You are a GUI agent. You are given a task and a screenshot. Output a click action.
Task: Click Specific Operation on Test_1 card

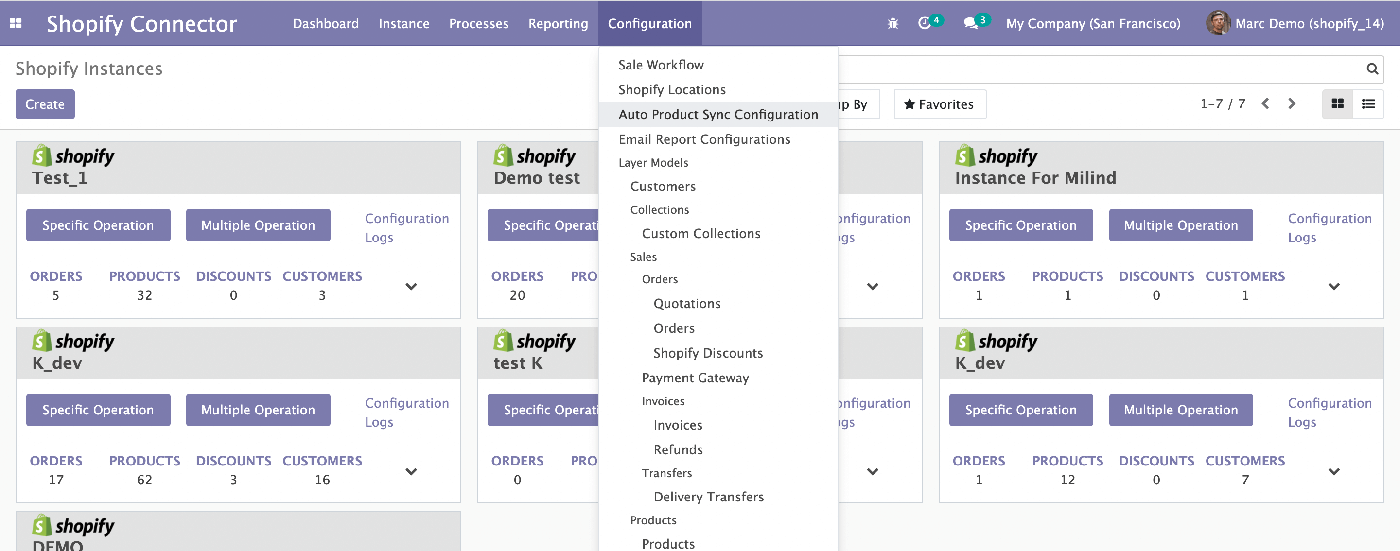[98, 225]
